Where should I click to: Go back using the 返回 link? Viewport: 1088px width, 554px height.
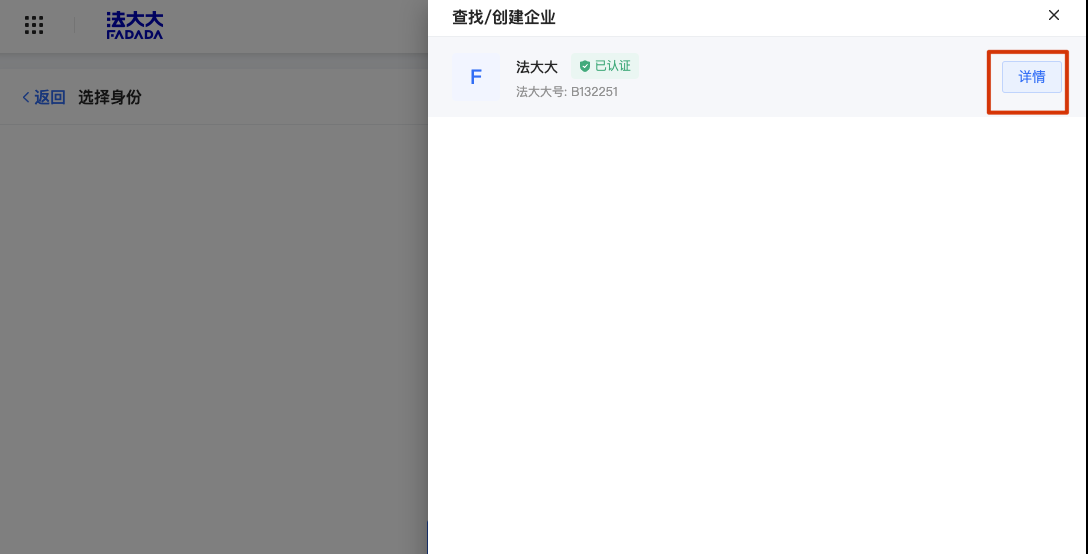(44, 97)
